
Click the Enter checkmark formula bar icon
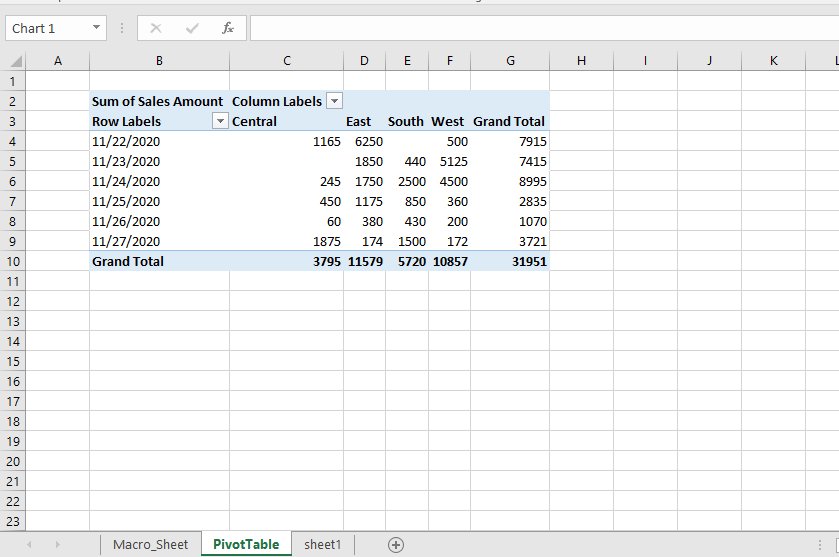[192, 28]
